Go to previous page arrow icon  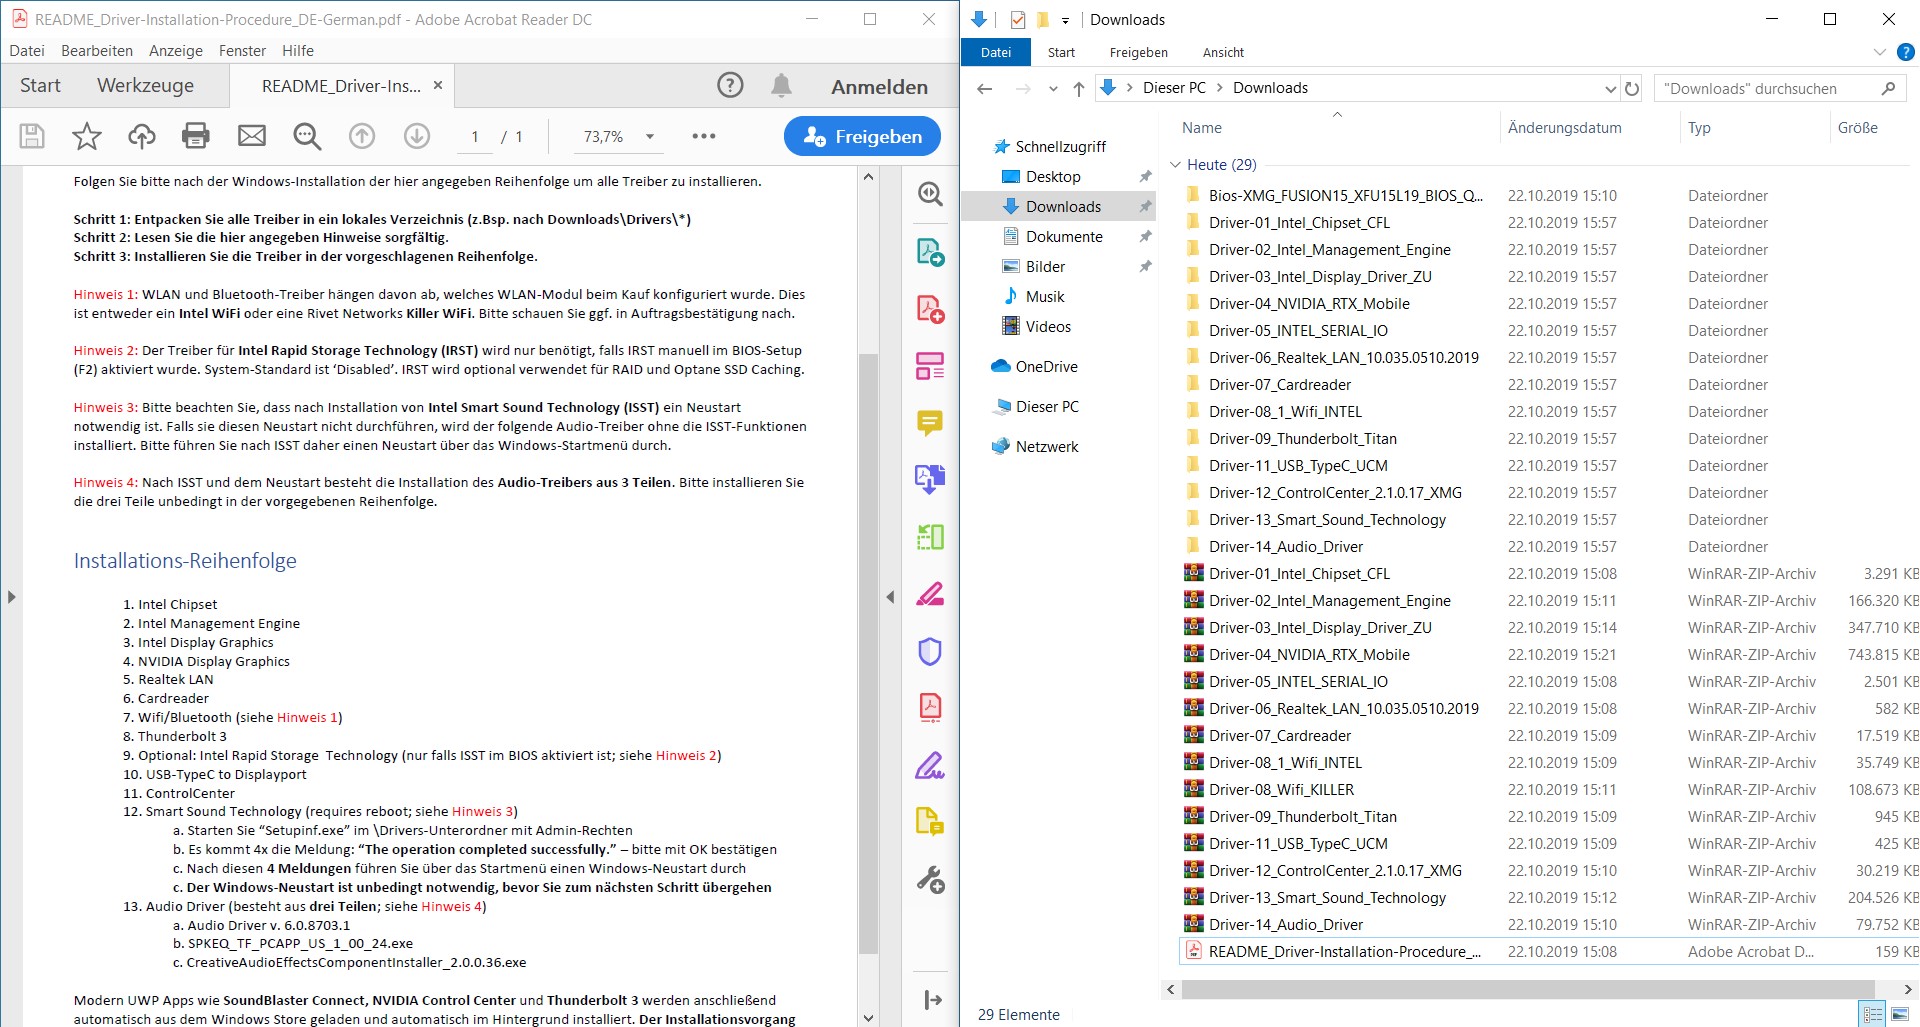tap(362, 136)
